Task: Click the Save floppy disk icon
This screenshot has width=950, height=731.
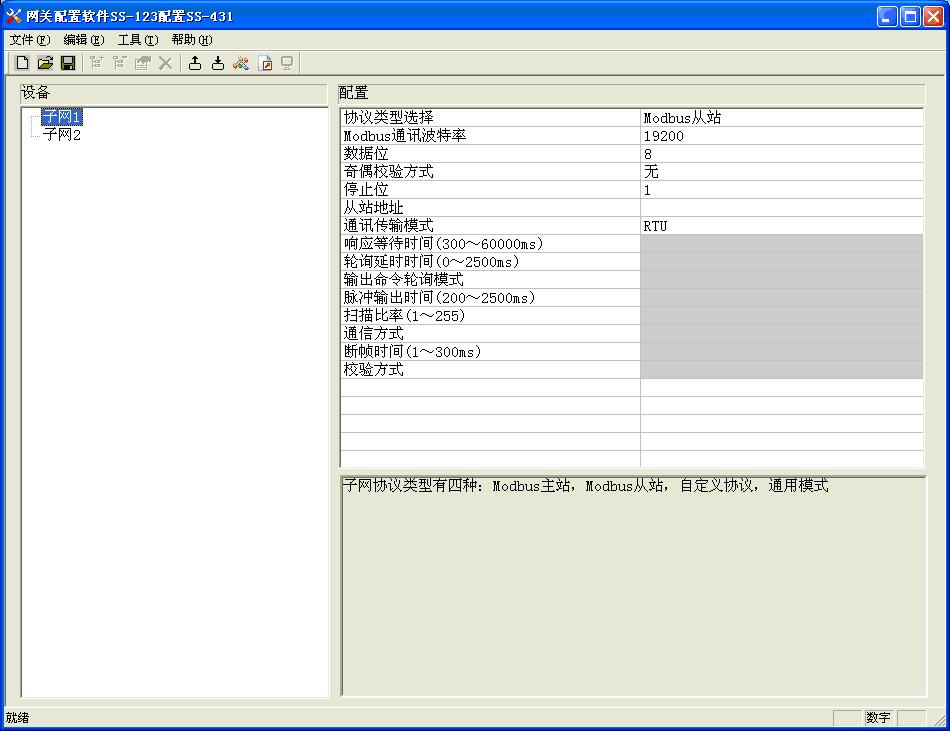Action: click(68, 63)
